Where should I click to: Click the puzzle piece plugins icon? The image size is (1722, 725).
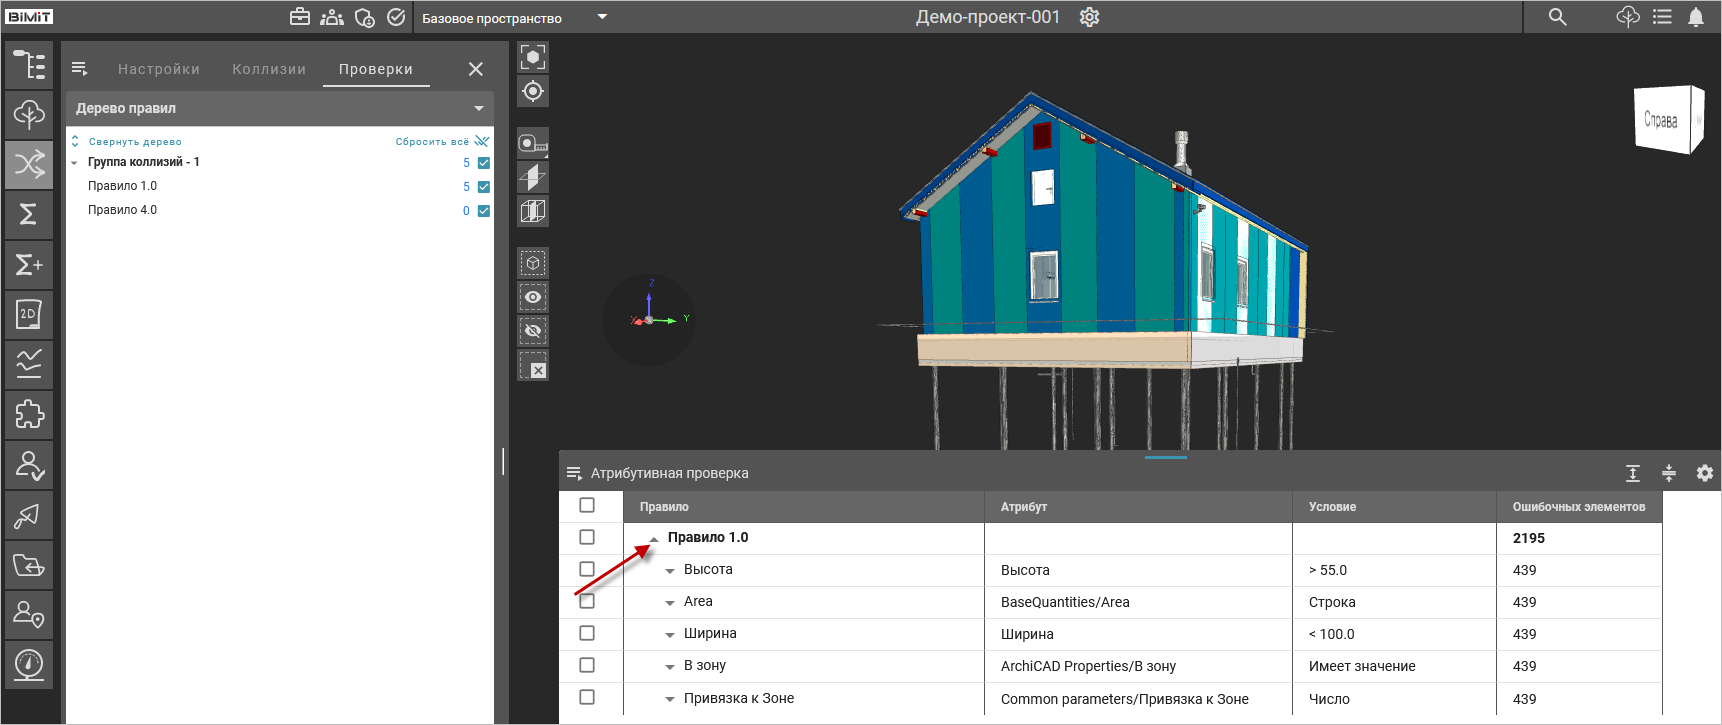pyautogui.click(x=29, y=414)
